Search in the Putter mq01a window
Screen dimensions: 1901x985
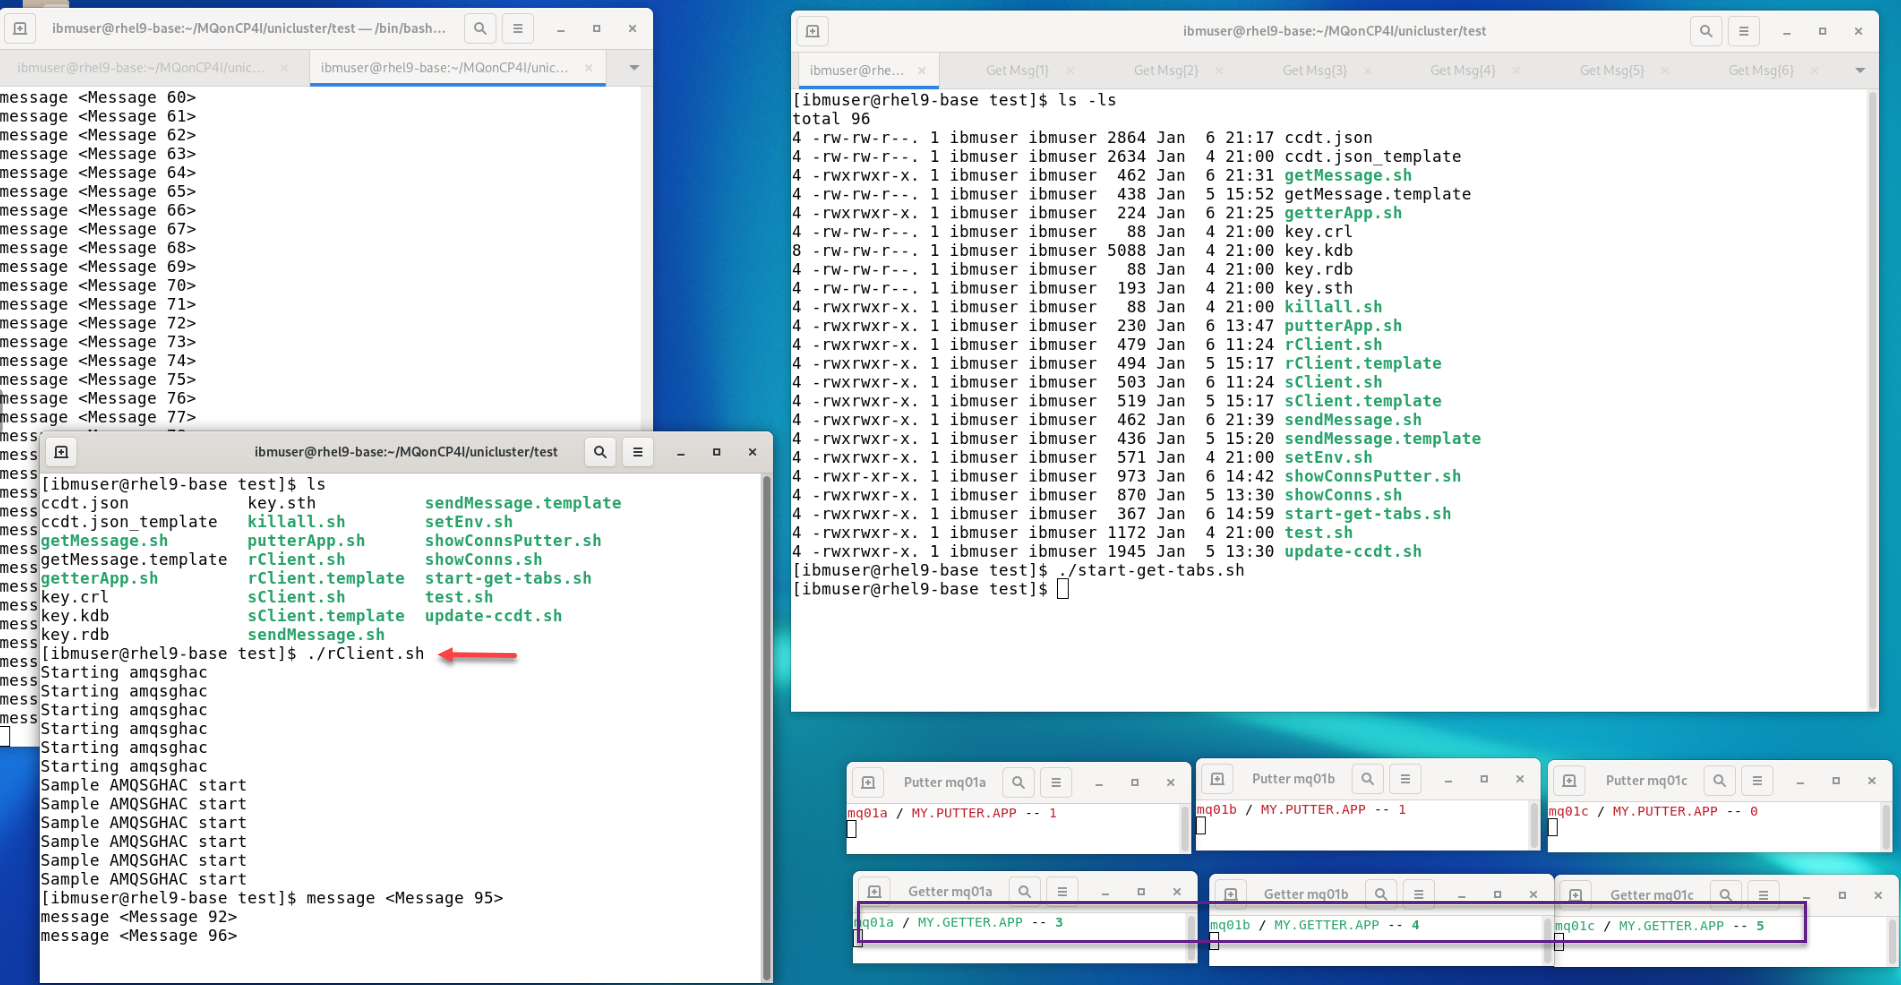[1018, 782]
